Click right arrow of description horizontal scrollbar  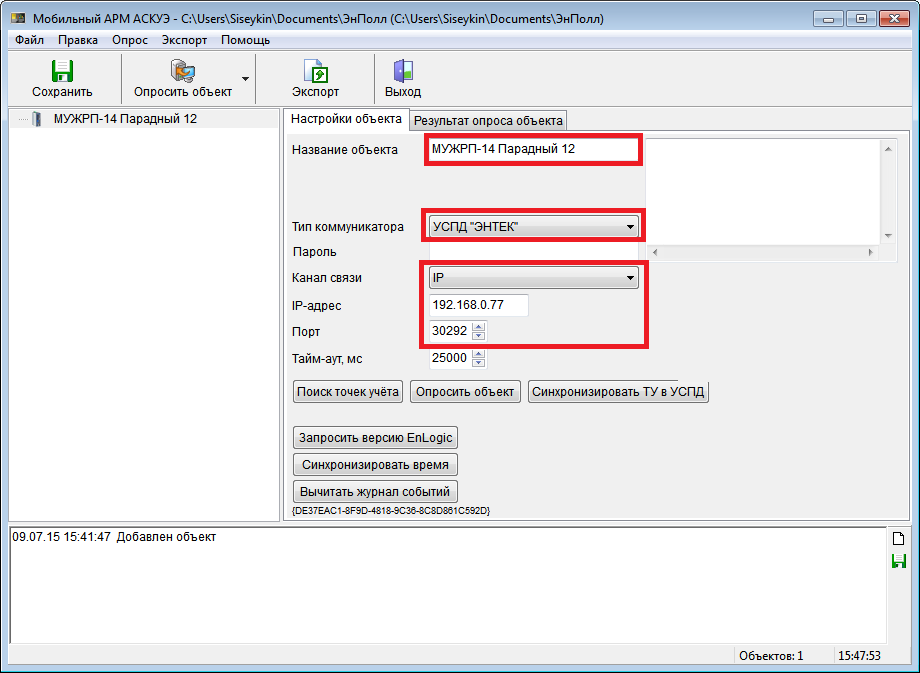click(870, 252)
